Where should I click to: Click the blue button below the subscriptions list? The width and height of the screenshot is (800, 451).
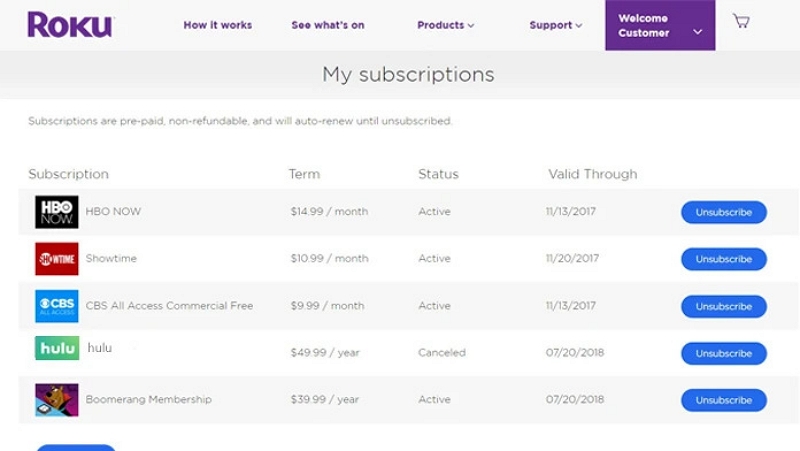click(76, 447)
